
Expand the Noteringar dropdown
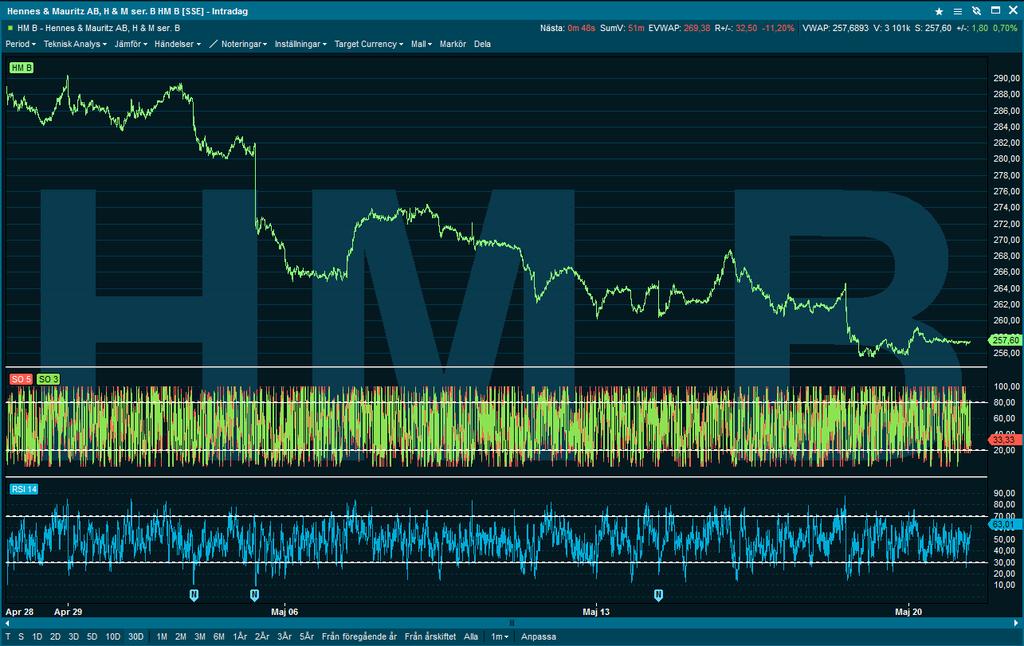pyautogui.click(x=244, y=44)
